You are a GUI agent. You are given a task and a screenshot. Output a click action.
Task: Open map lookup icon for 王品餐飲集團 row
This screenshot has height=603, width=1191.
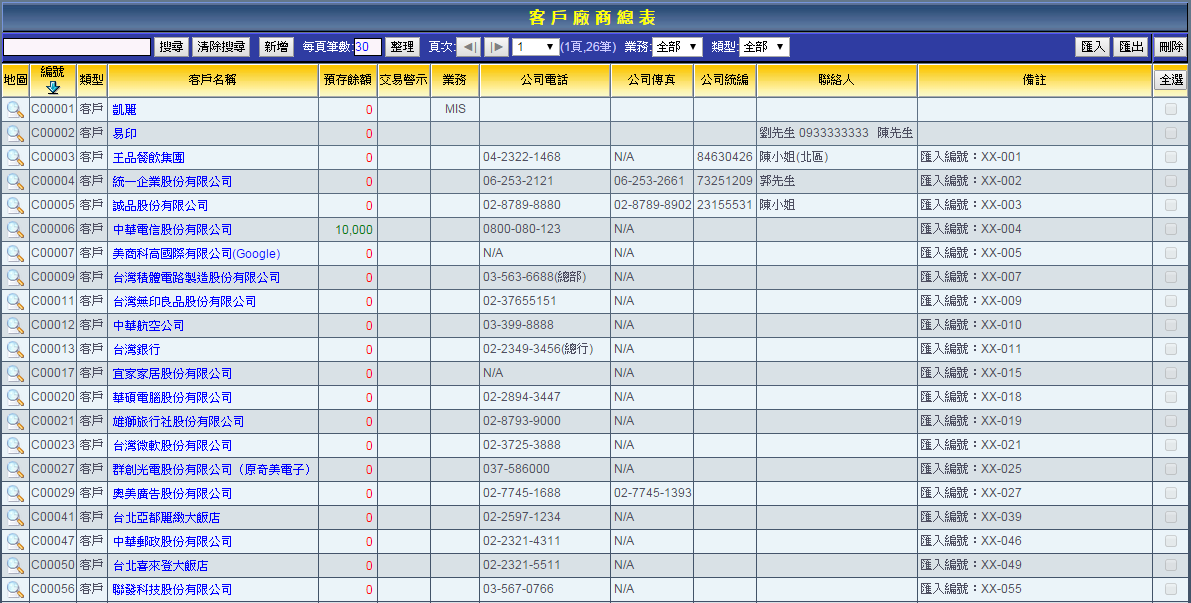[15, 158]
